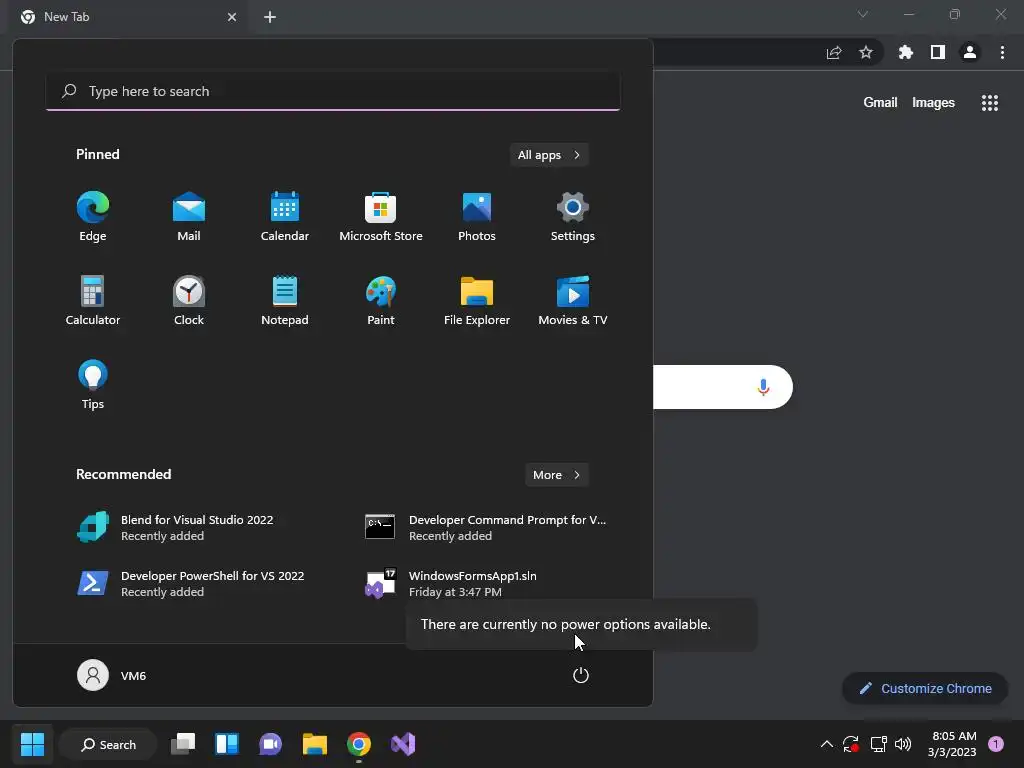This screenshot has width=1024, height=768.
Task: Close the New Tab tab
Action: (232, 17)
